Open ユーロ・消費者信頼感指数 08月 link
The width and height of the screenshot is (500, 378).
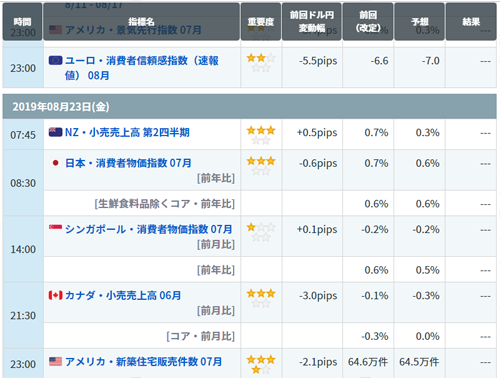tap(142, 68)
